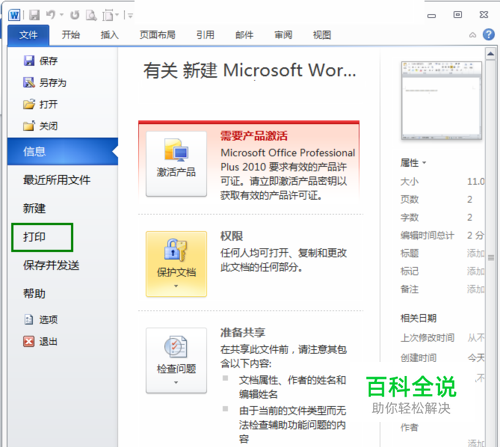Click the 编辑时间总计 property label
The height and width of the screenshot is (447, 500).
427,235
